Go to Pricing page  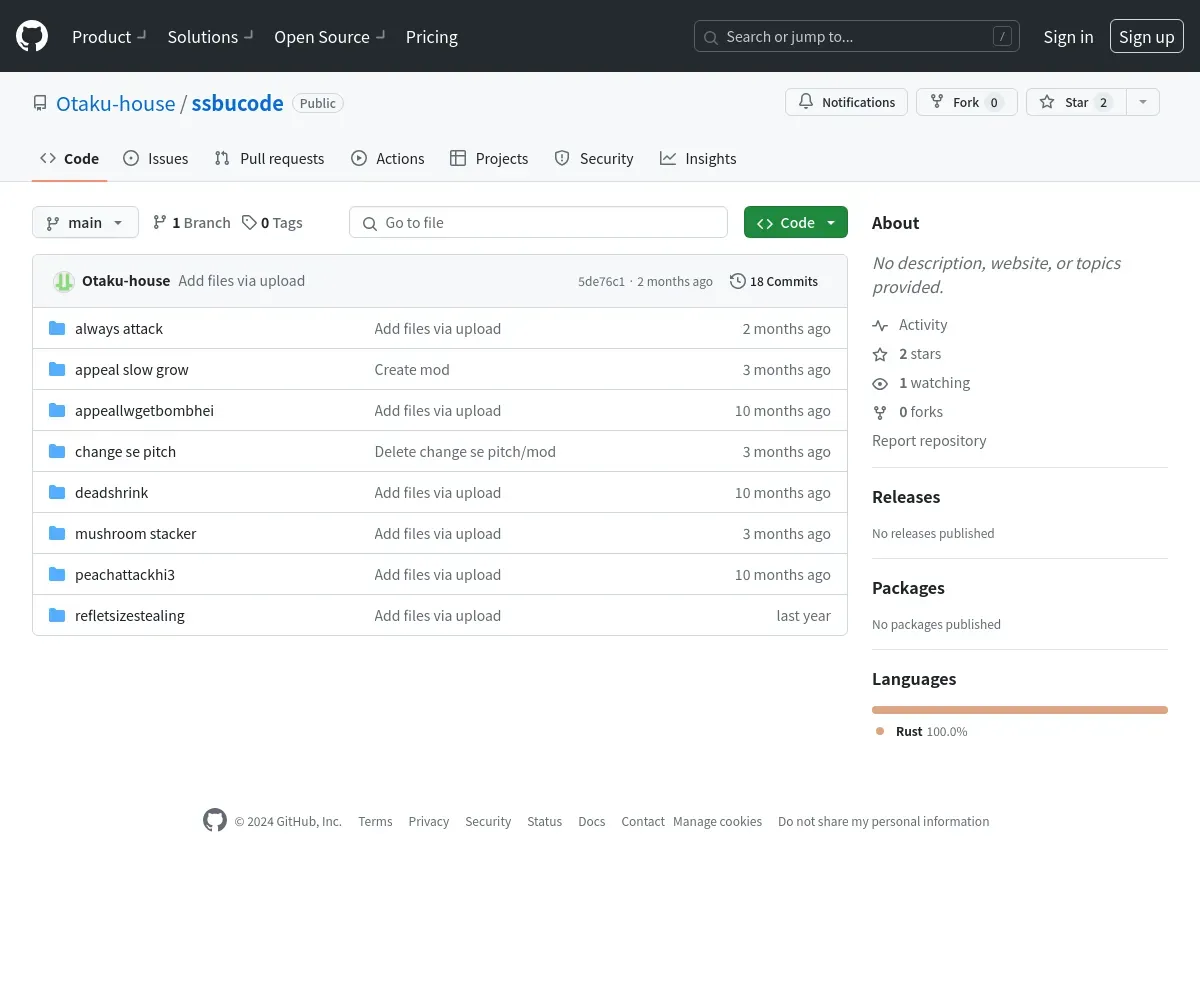coord(432,37)
